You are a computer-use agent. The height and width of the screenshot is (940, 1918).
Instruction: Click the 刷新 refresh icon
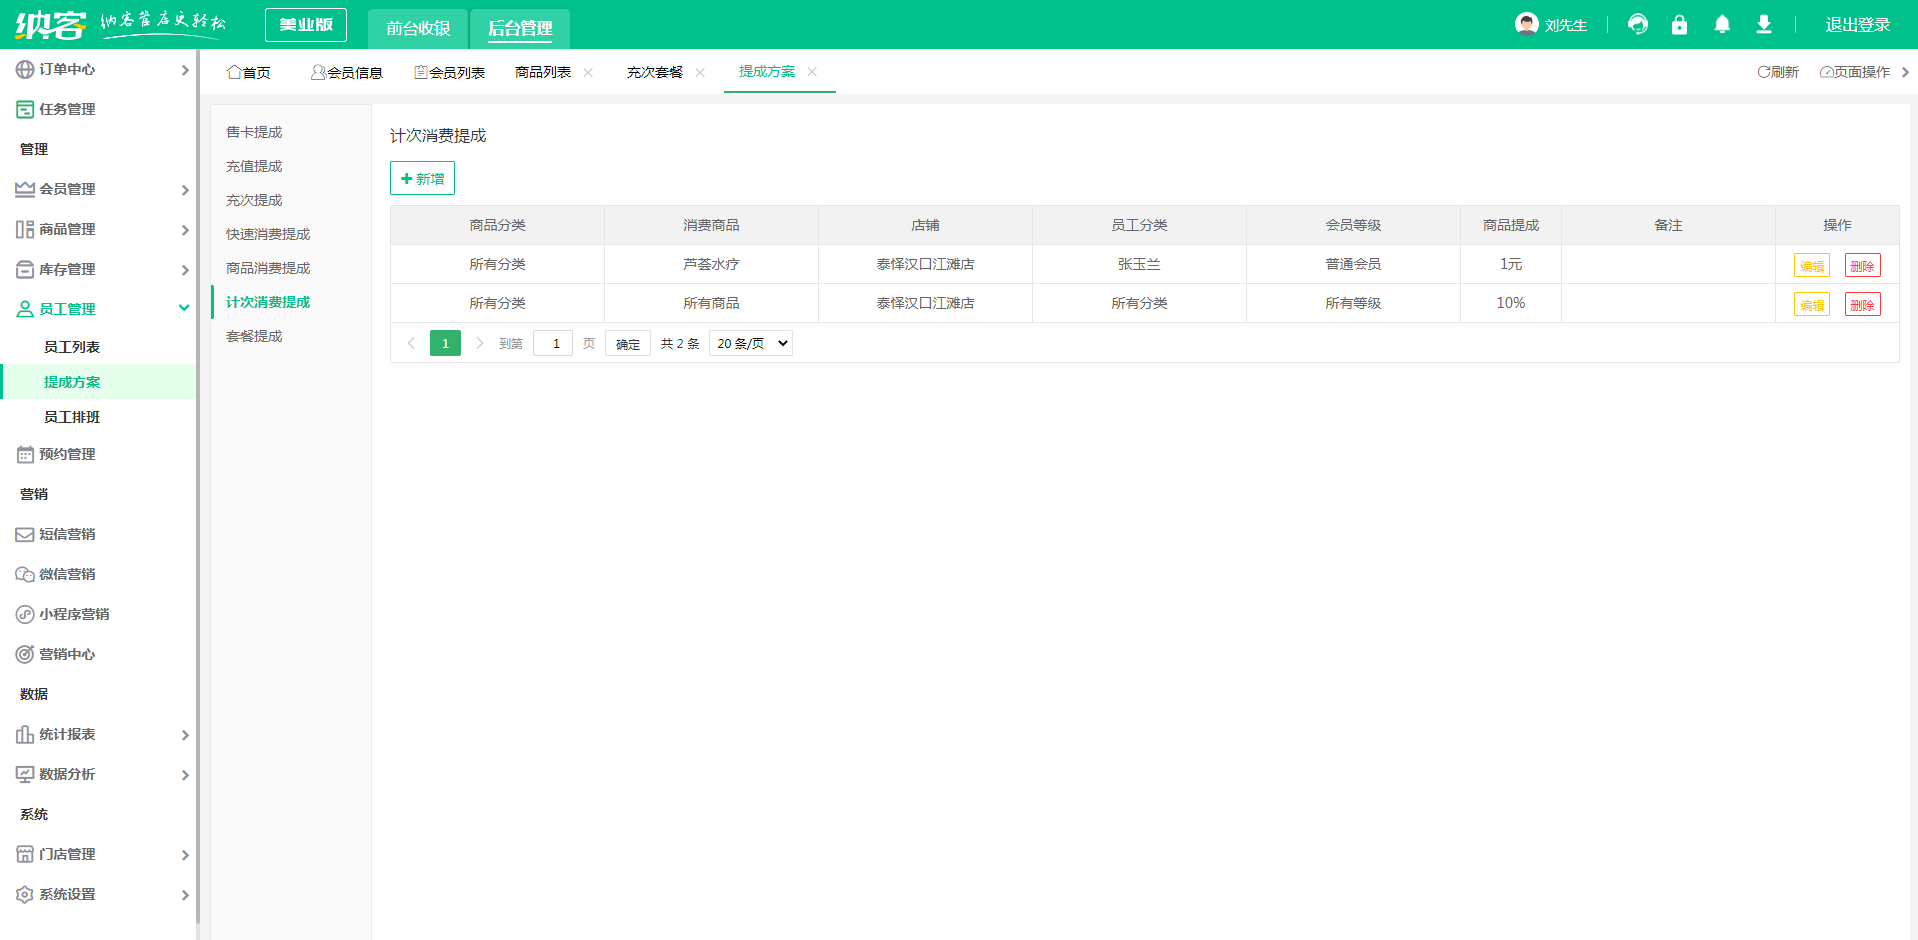tap(1764, 72)
